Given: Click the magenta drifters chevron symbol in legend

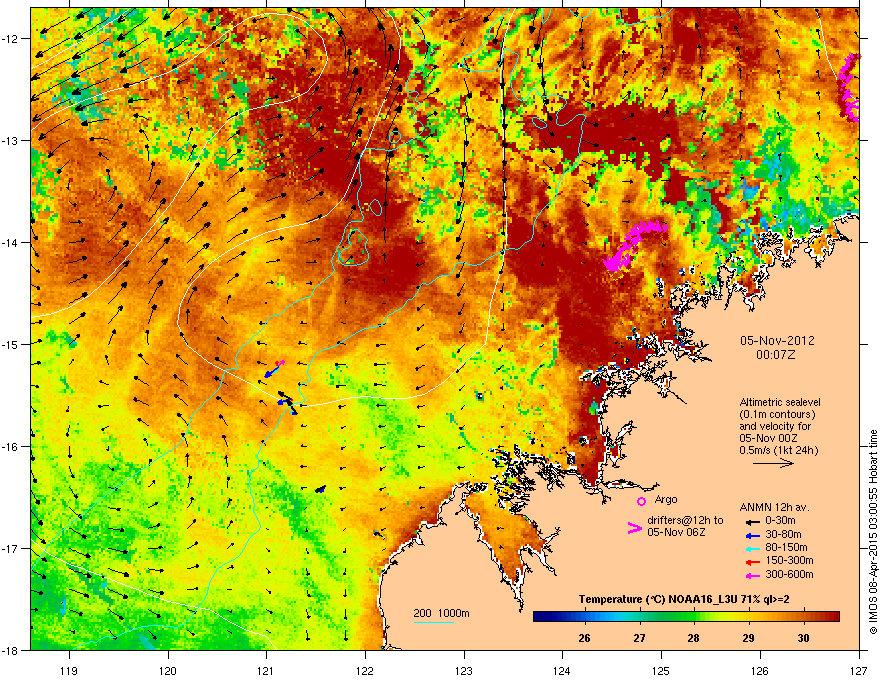Looking at the screenshot, I should pos(634,527).
